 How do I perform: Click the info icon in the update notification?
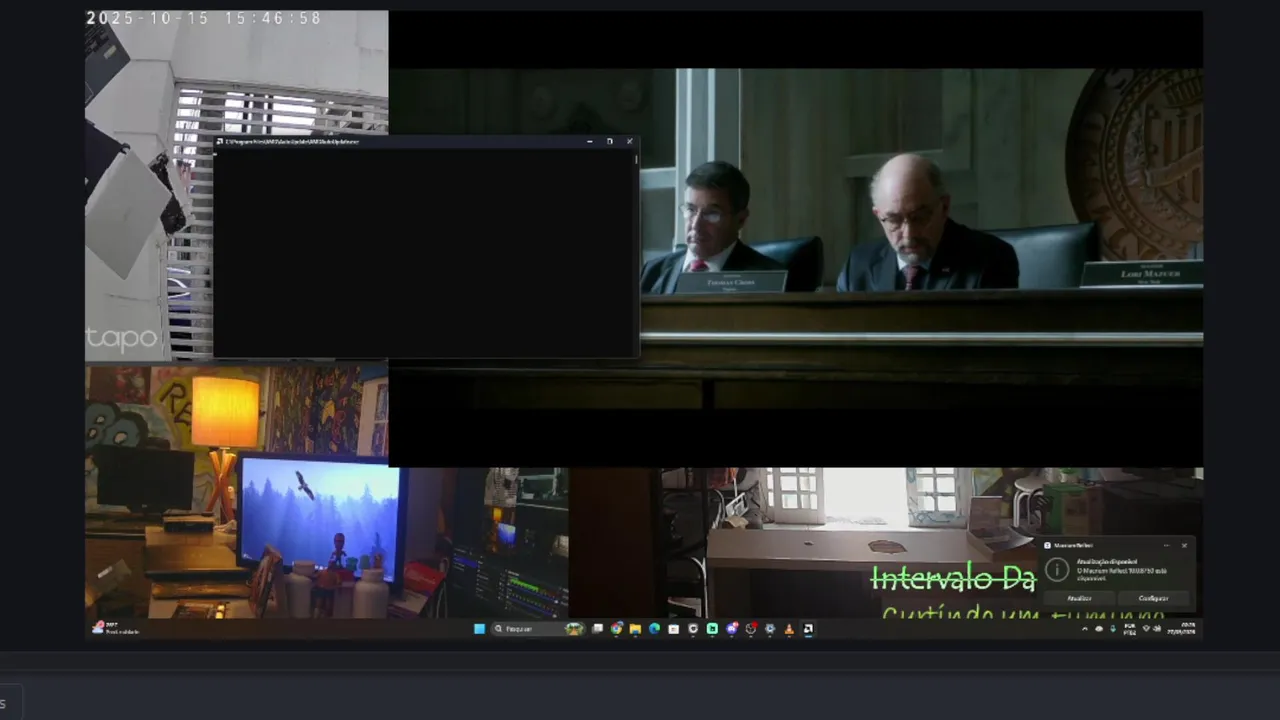click(1057, 570)
